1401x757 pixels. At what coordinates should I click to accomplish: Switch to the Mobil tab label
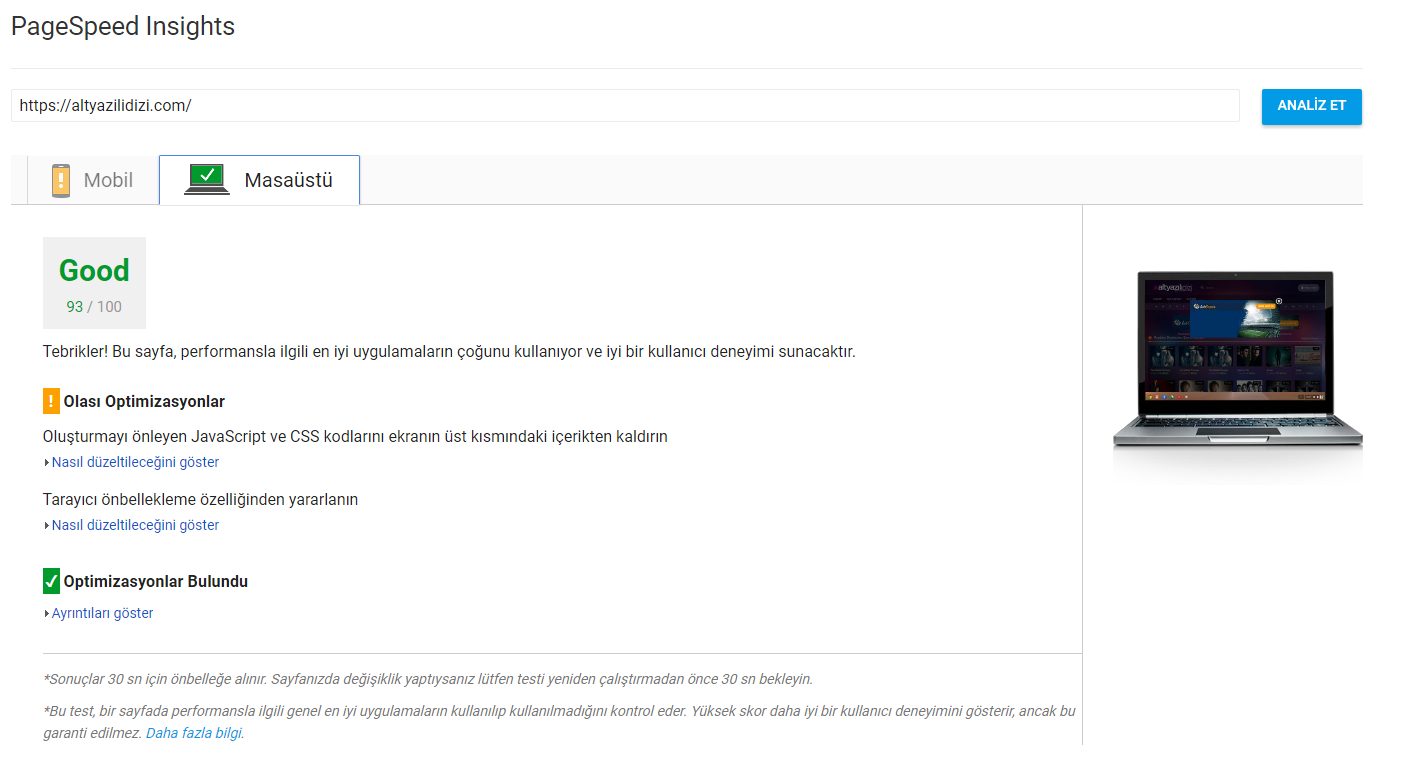coord(108,181)
